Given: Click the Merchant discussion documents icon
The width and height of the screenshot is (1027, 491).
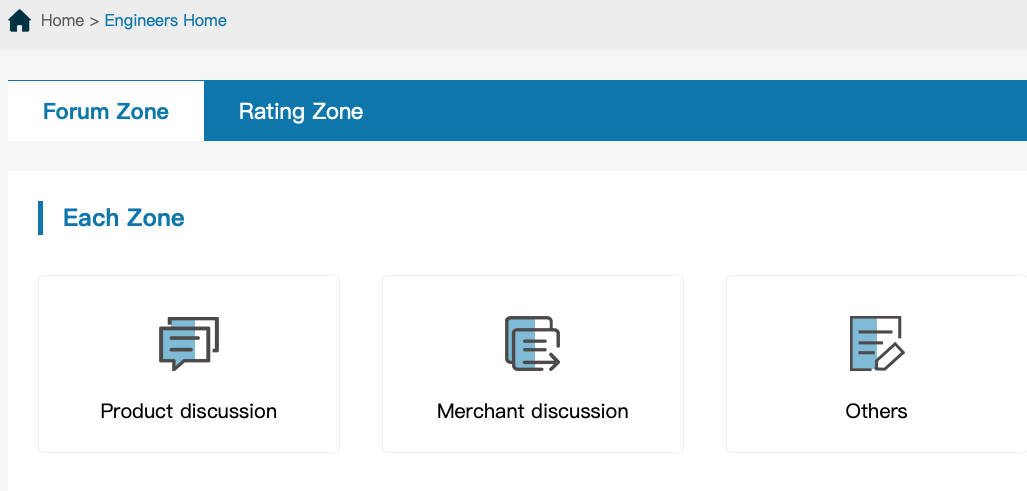Looking at the screenshot, I should tap(532, 344).
